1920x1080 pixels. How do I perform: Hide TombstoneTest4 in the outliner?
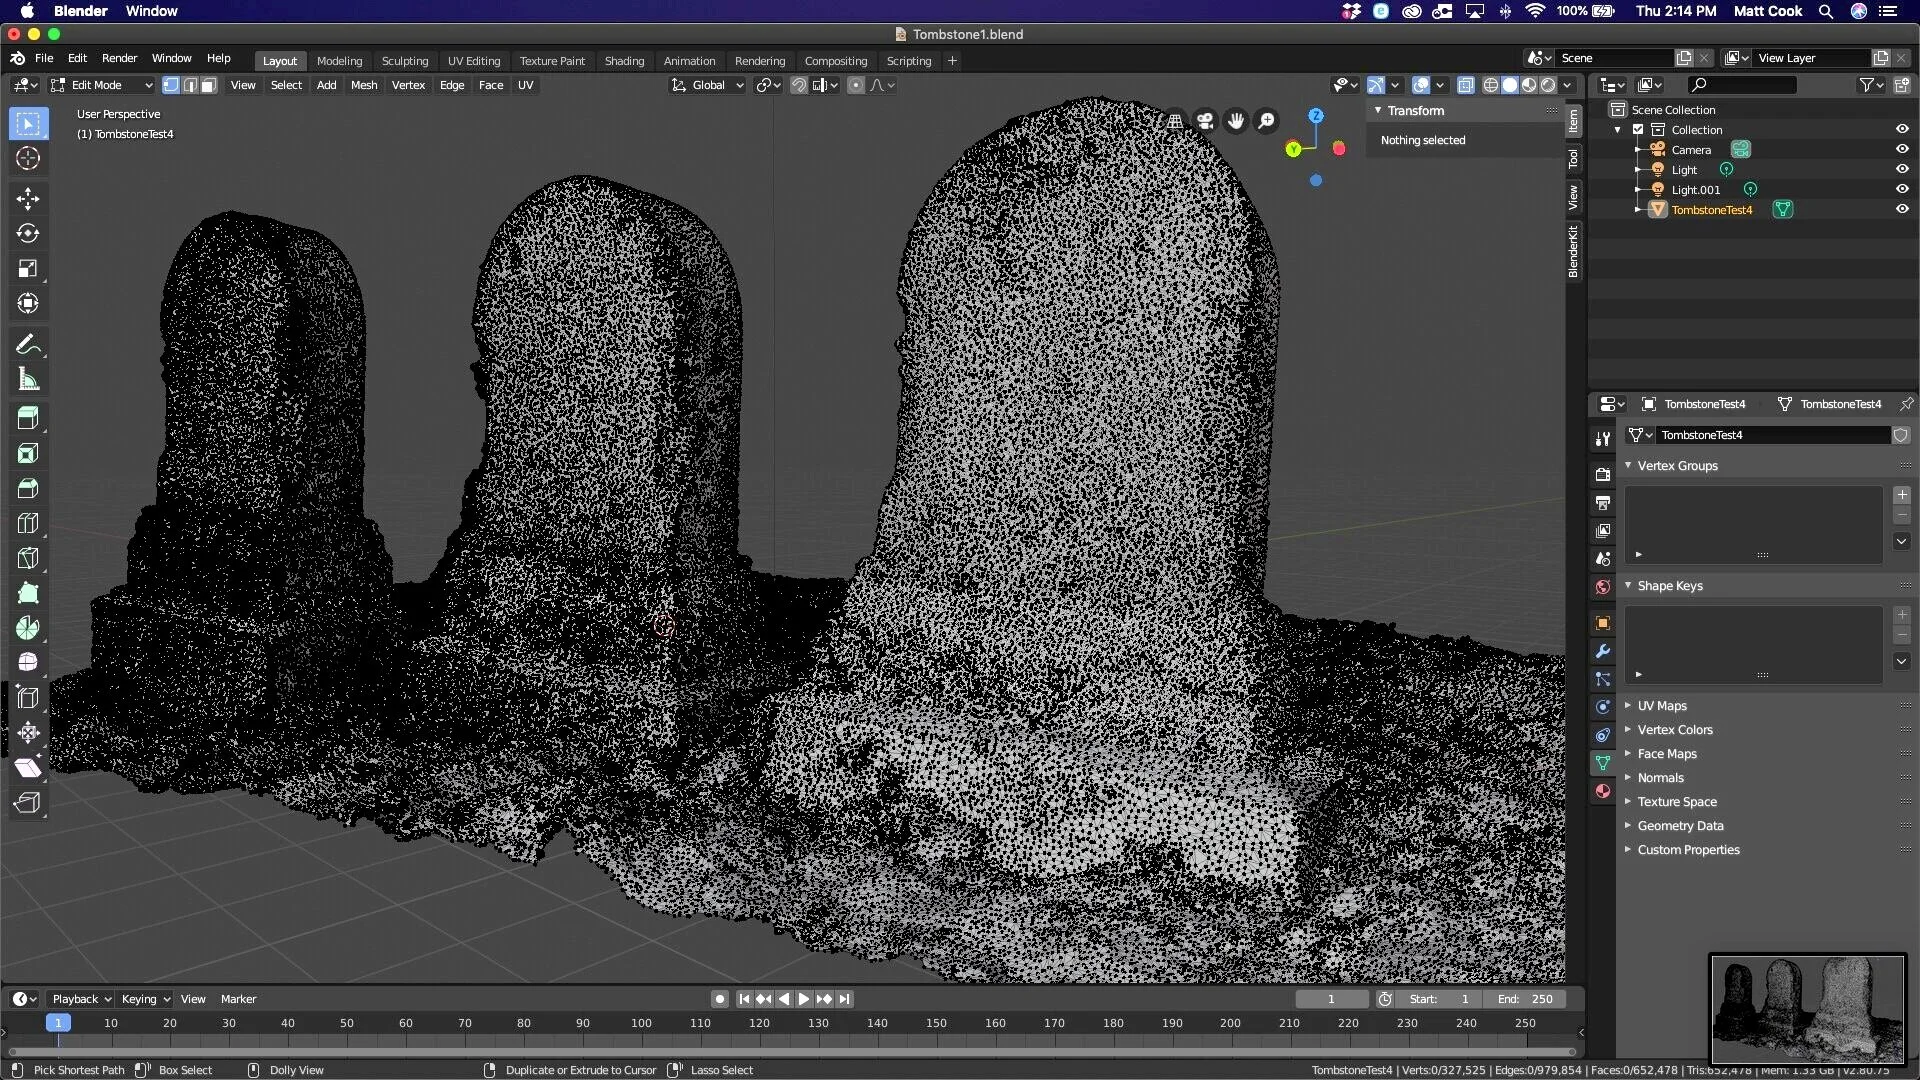pyautogui.click(x=1902, y=209)
